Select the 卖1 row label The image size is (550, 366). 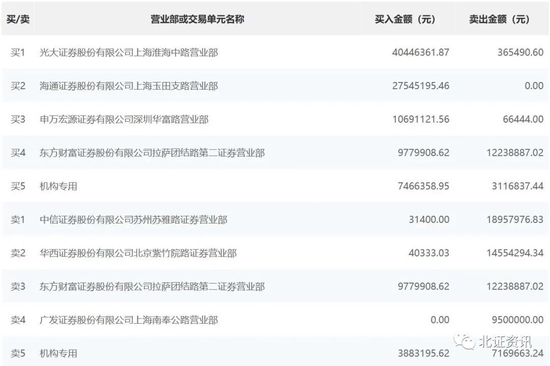click(x=18, y=220)
